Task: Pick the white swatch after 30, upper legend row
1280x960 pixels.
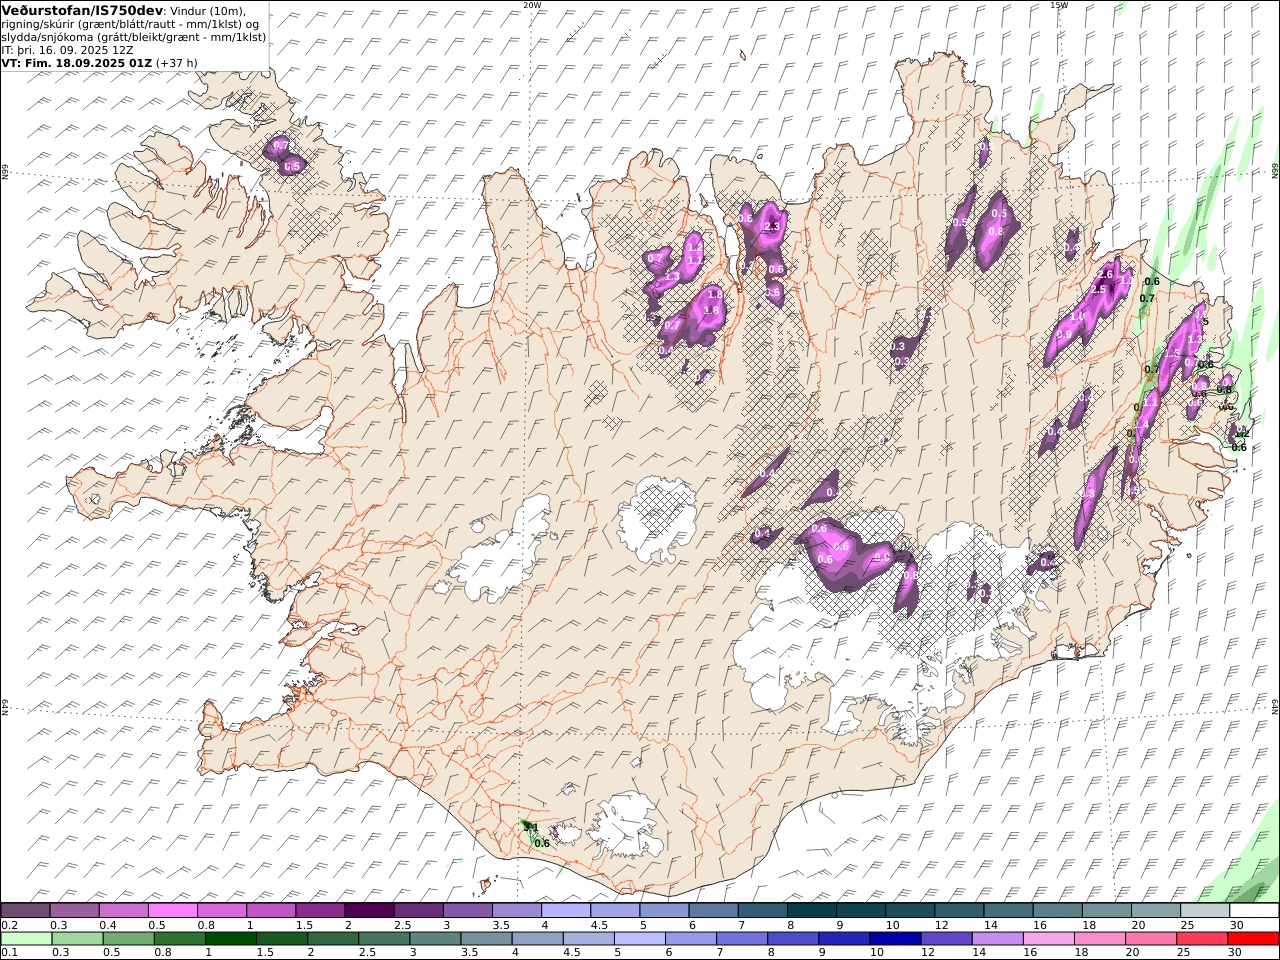Action: pos(1253,911)
